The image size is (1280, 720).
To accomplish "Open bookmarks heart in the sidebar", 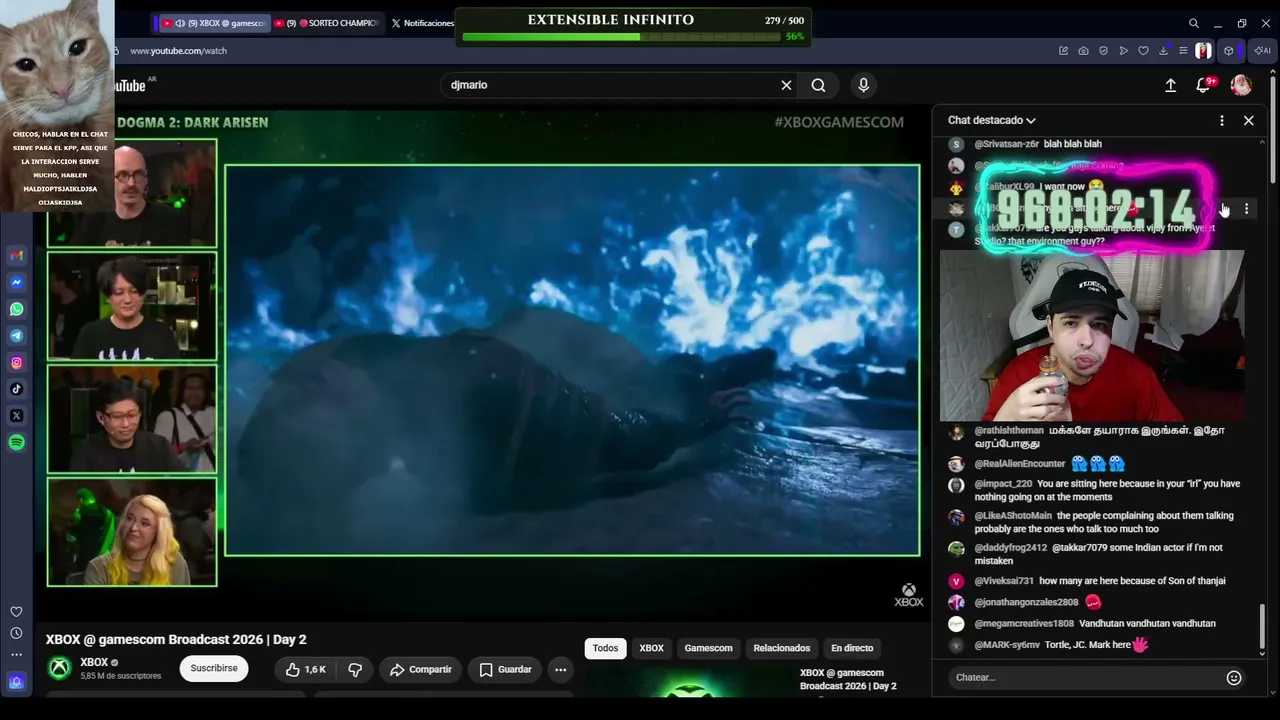I will click(16, 612).
